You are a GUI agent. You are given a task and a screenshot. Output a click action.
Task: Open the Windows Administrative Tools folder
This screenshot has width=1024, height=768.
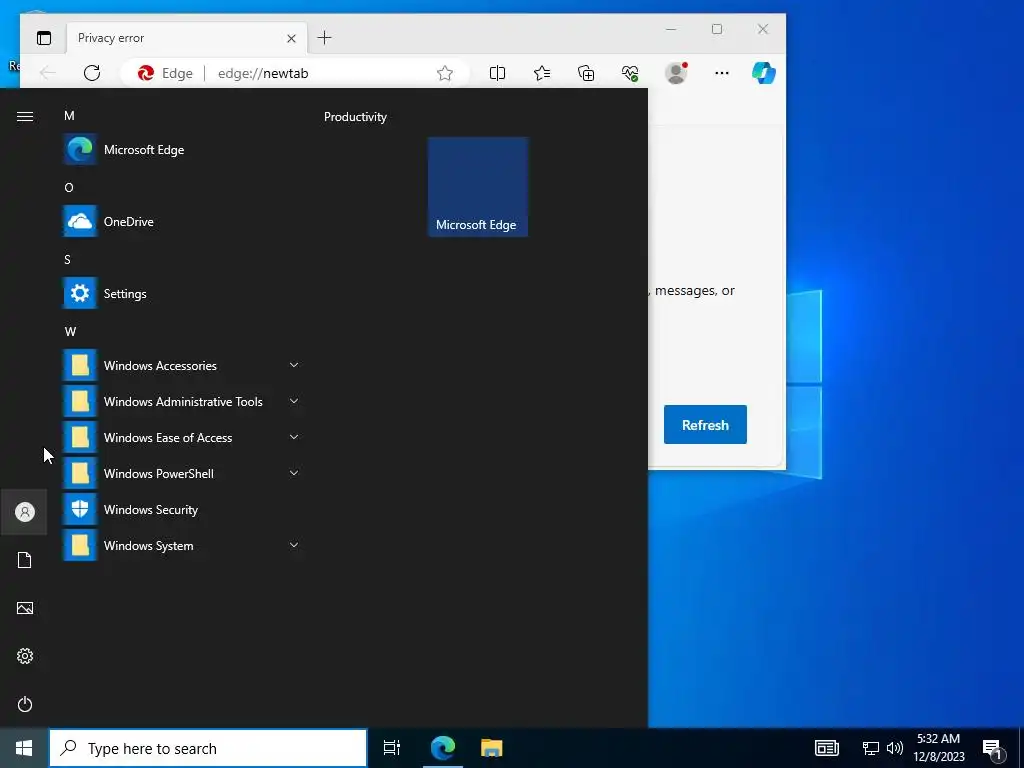coord(182,401)
